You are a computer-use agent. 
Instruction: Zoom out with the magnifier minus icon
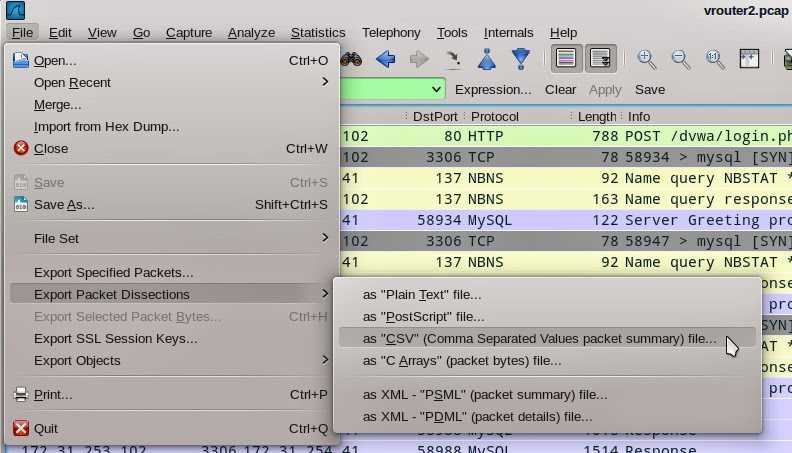click(681, 59)
